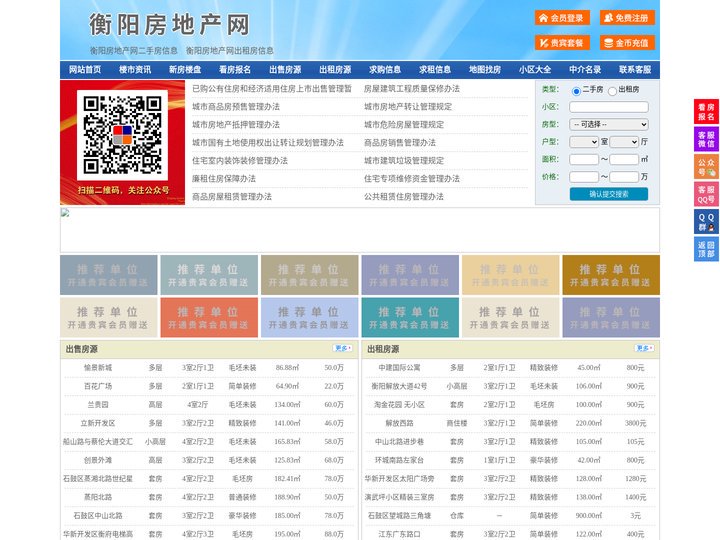Click the minimum 面积 input field
This screenshot has width=720, height=540.
tap(584, 159)
